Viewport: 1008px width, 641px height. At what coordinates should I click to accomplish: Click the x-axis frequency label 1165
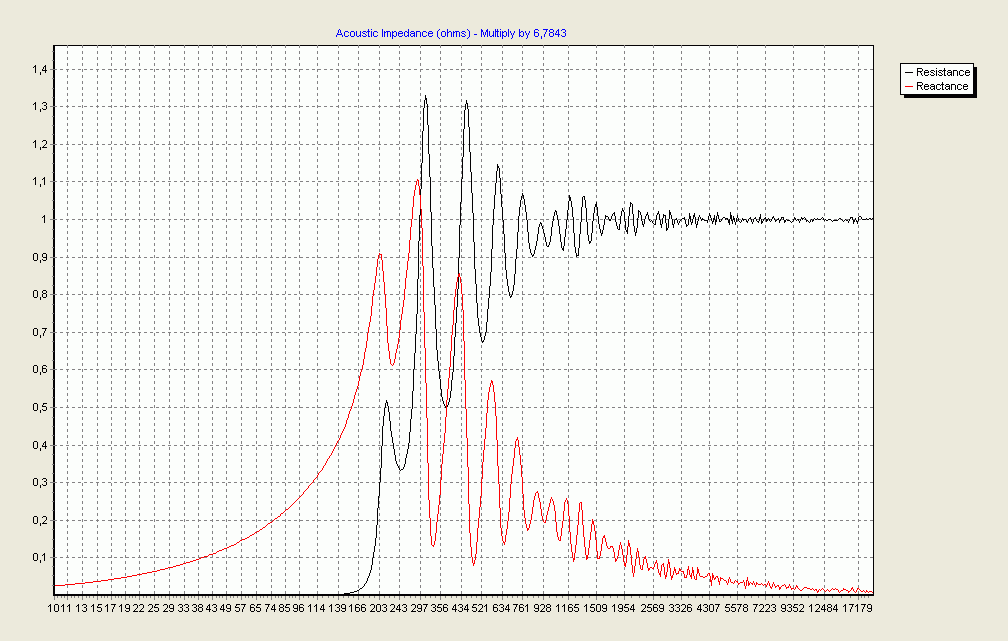click(x=566, y=608)
